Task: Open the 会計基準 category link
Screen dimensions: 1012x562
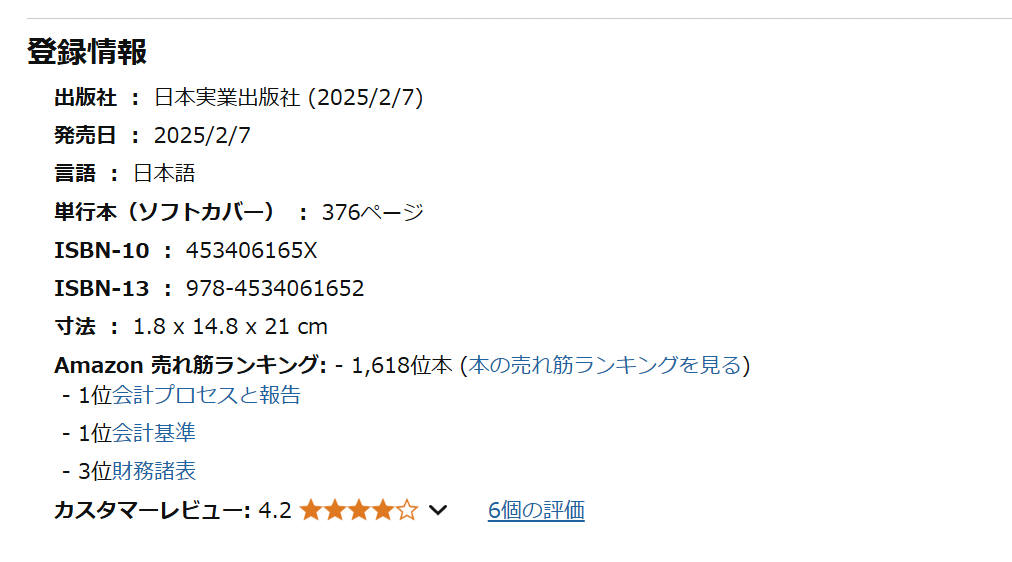Action: 154,433
